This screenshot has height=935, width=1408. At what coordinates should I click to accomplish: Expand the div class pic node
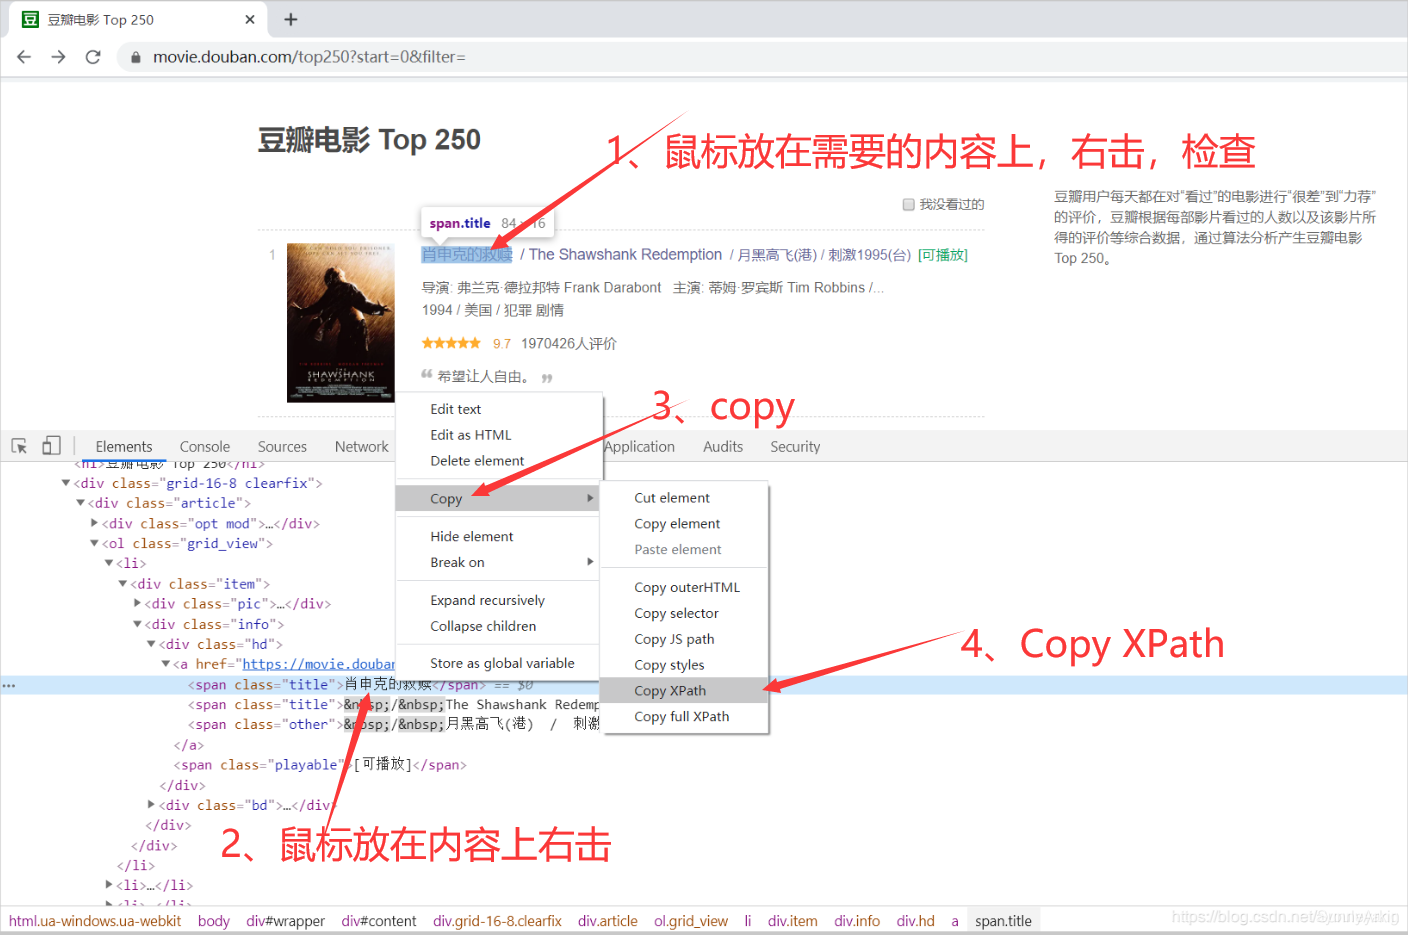pos(137,604)
